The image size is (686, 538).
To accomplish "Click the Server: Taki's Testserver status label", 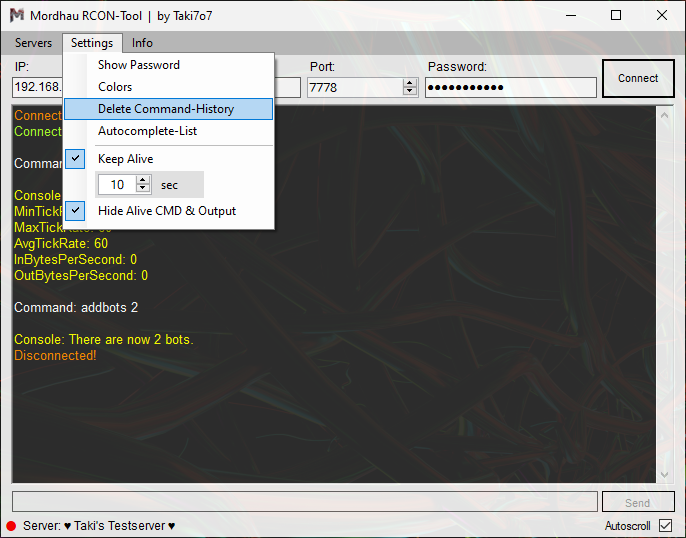I will point(99,525).
